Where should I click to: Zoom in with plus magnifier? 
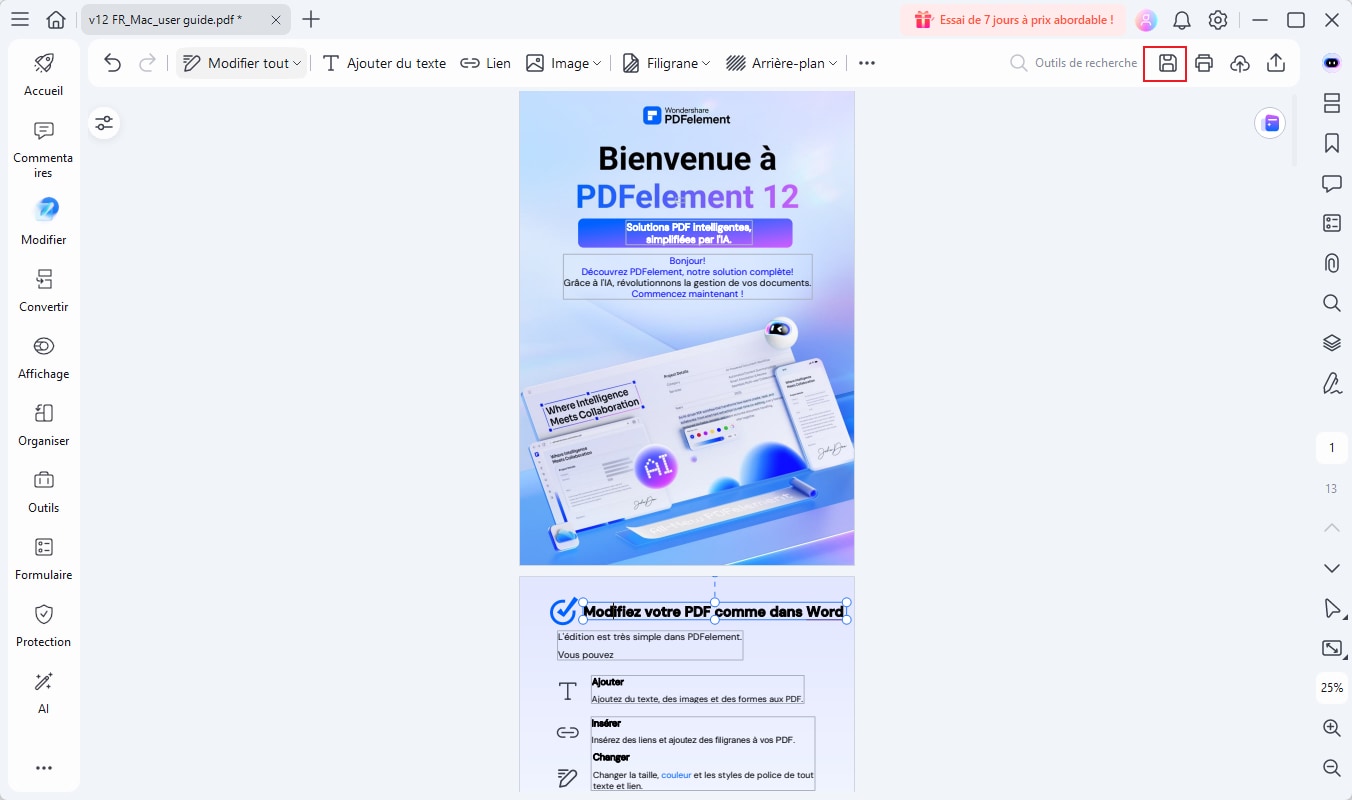point(1331,728)
